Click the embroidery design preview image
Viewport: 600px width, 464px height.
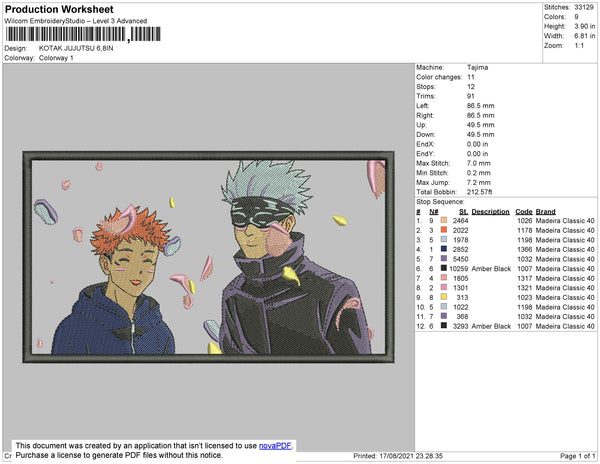coord(209,257)
